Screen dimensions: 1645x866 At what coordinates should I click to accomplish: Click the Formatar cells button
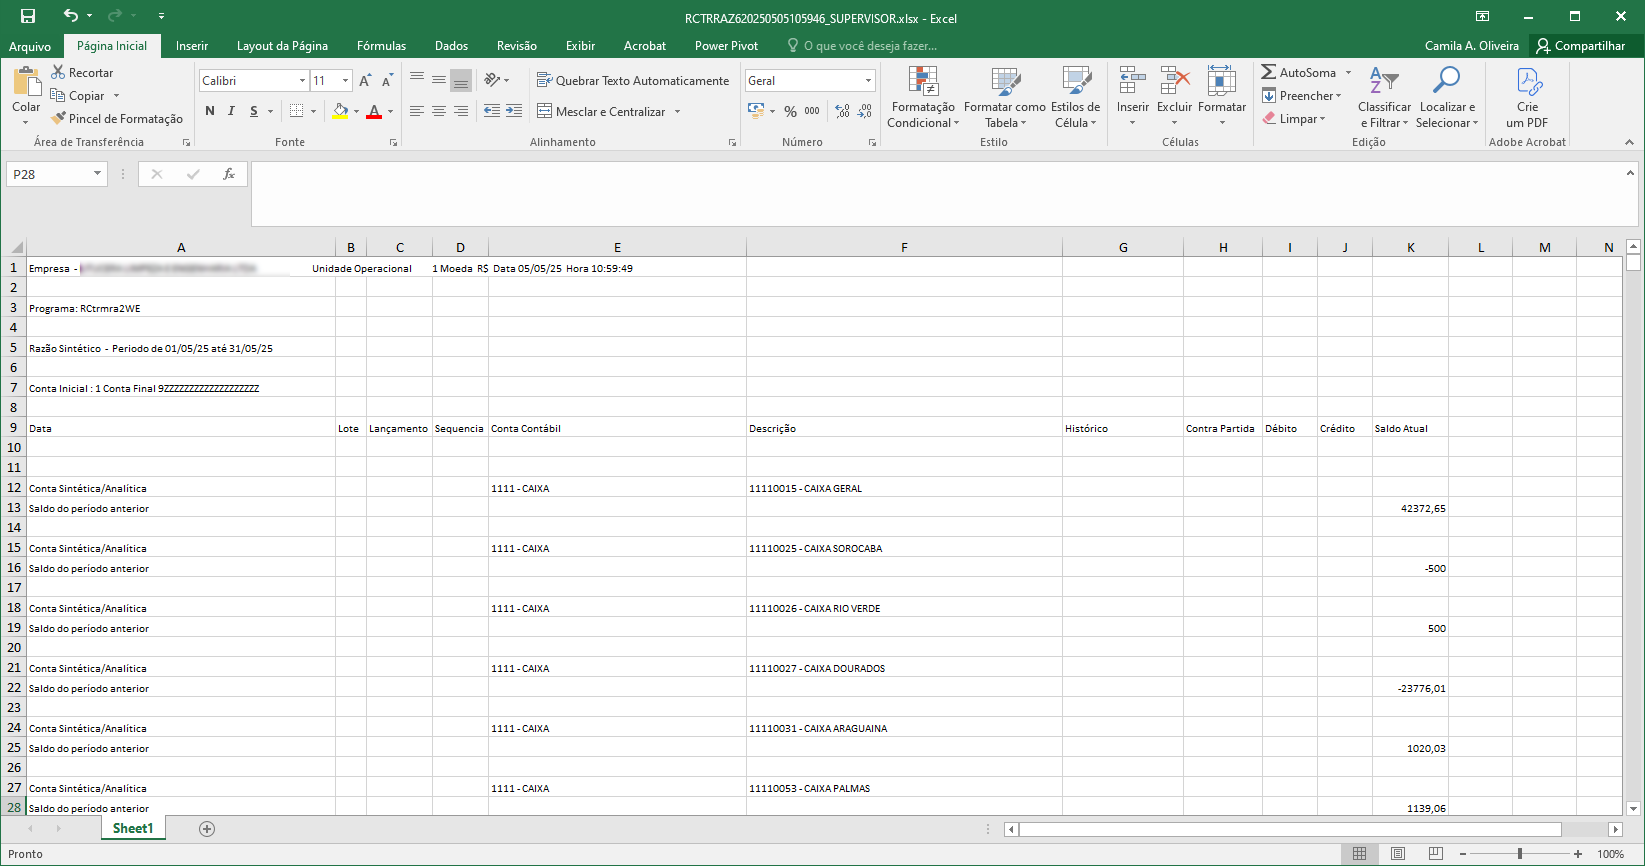1222,97
